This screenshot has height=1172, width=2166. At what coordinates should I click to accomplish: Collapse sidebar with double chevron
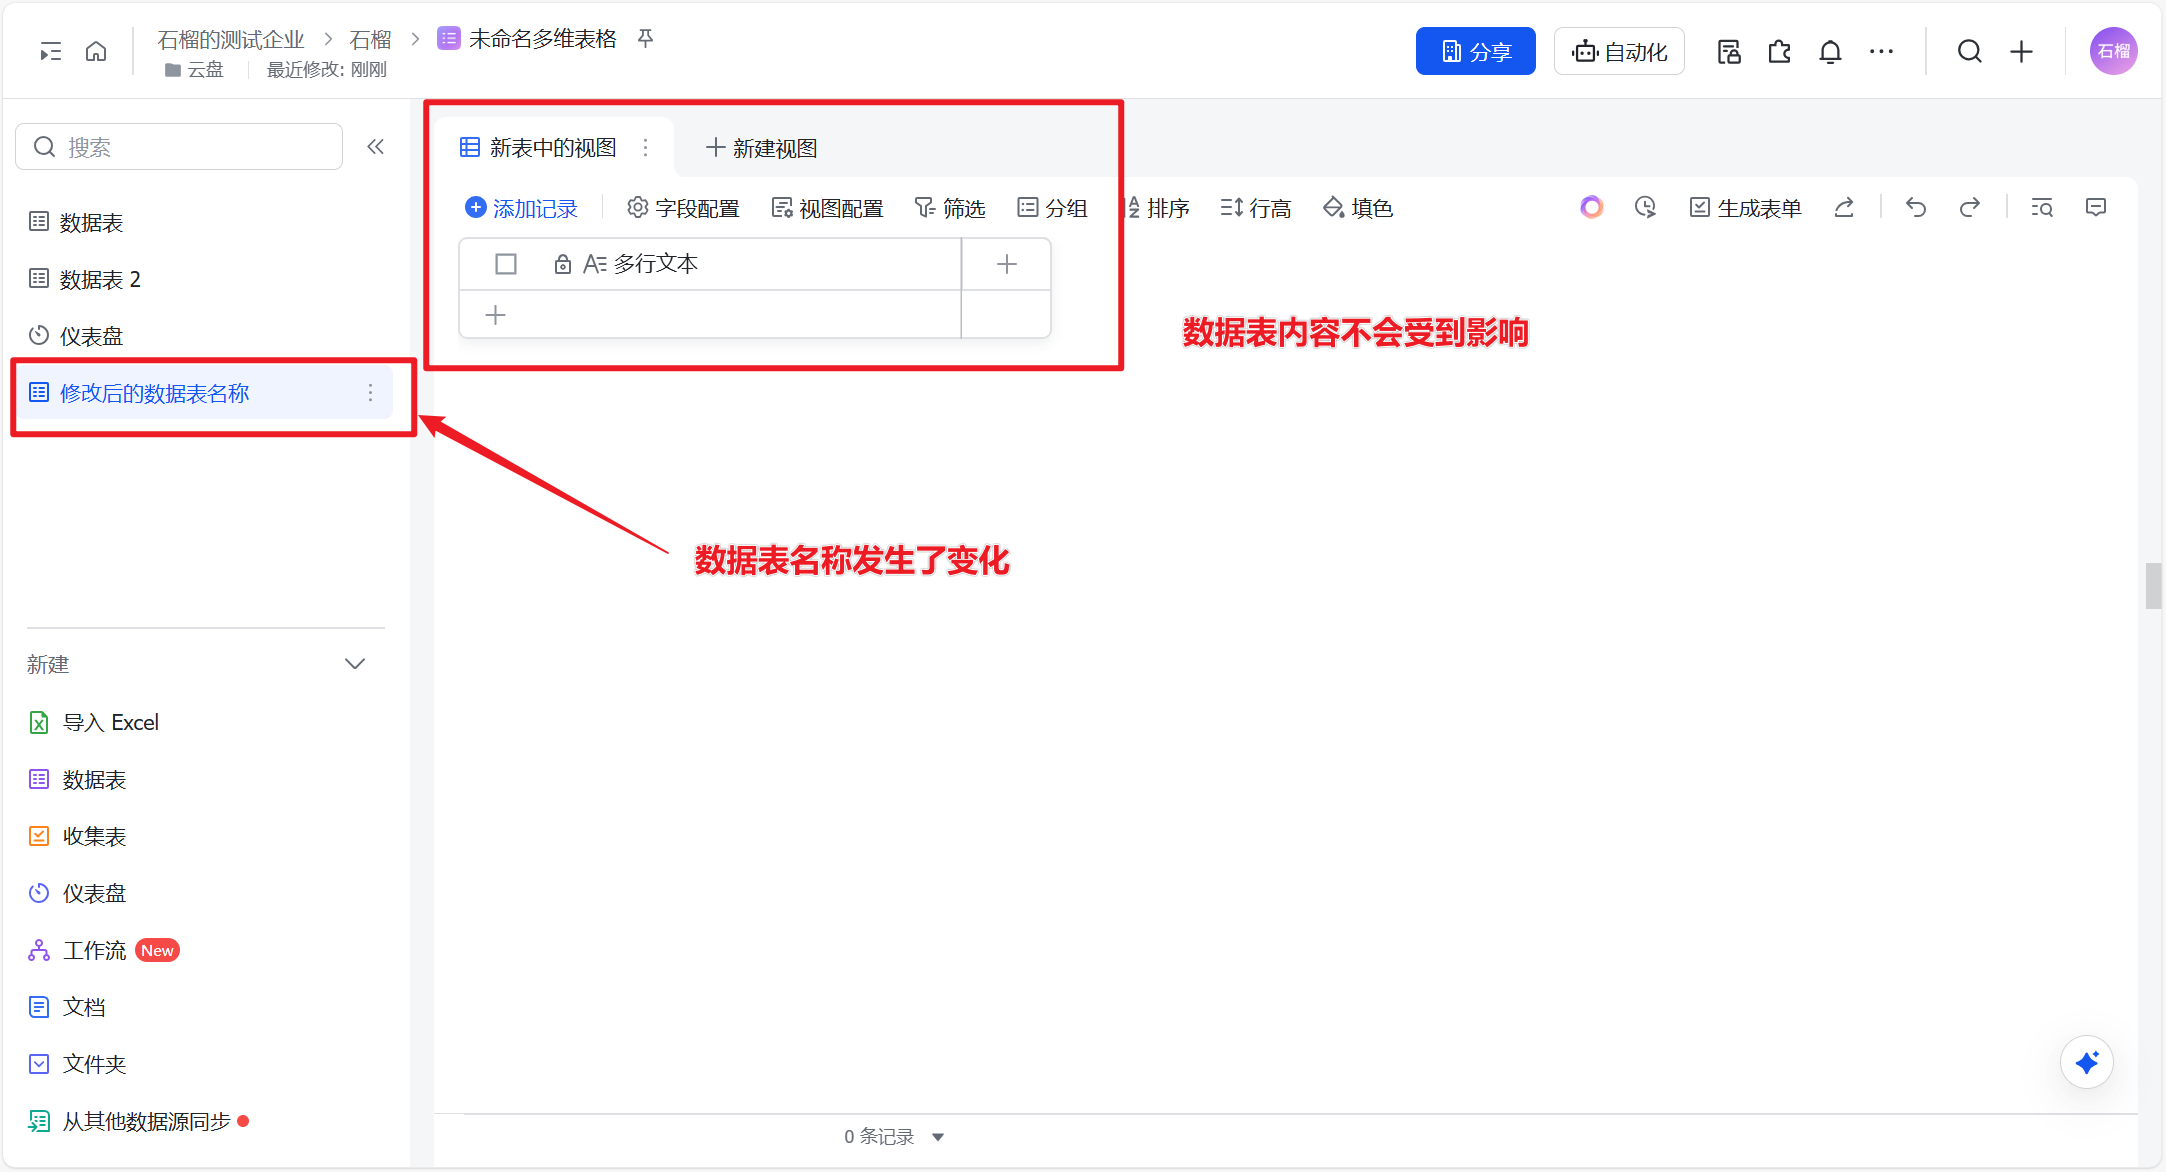coord(375,147)
